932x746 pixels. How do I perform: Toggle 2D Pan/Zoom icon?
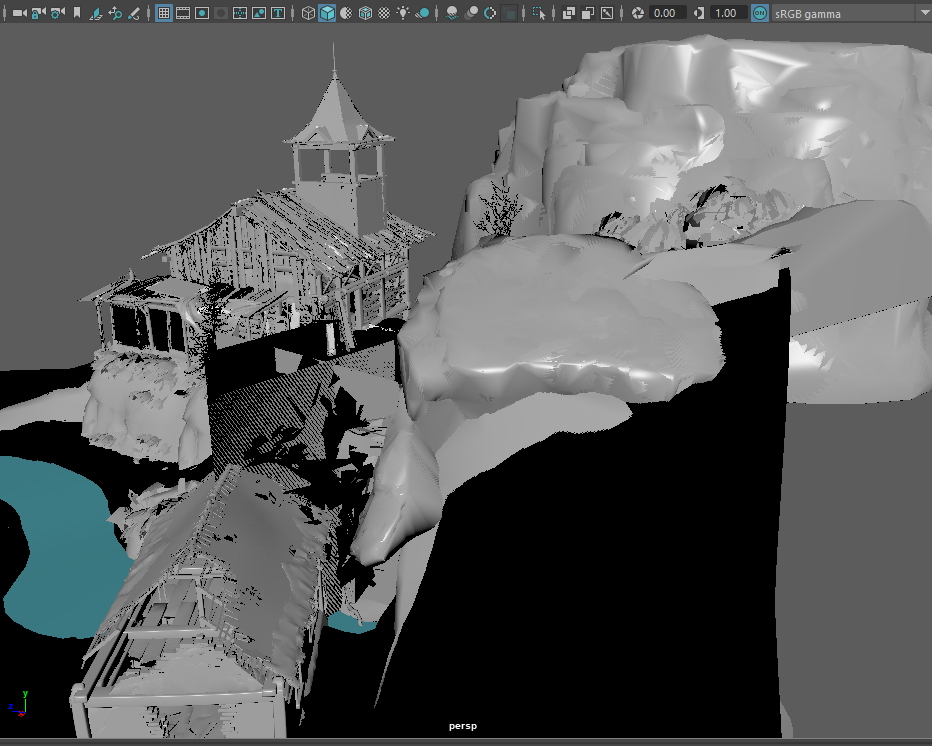click(x=115, y=13)
